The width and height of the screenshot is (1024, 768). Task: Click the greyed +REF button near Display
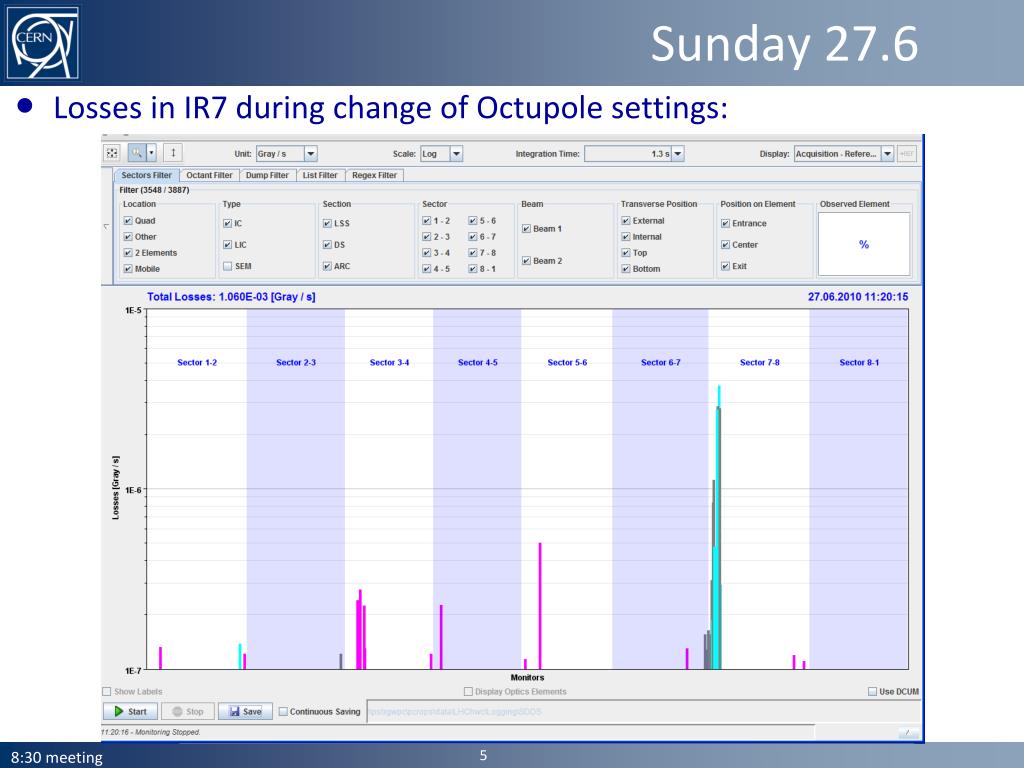pyautogui.click(x=906, y=153)
